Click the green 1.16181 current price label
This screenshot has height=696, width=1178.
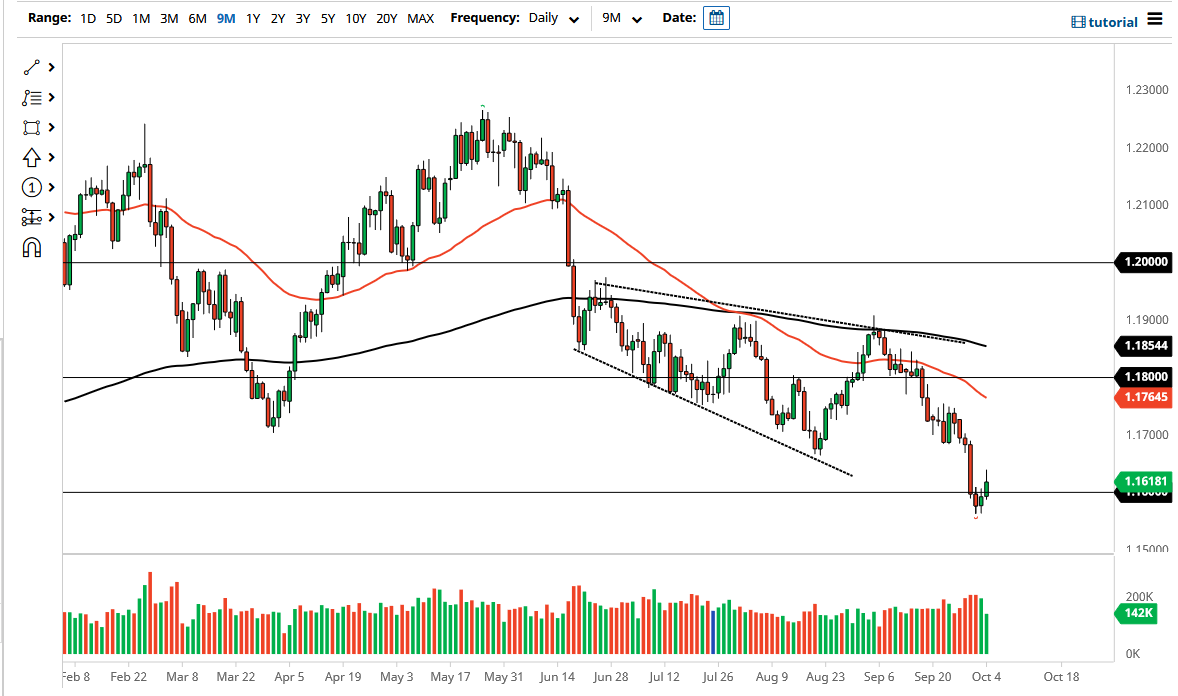(1144, 481)
